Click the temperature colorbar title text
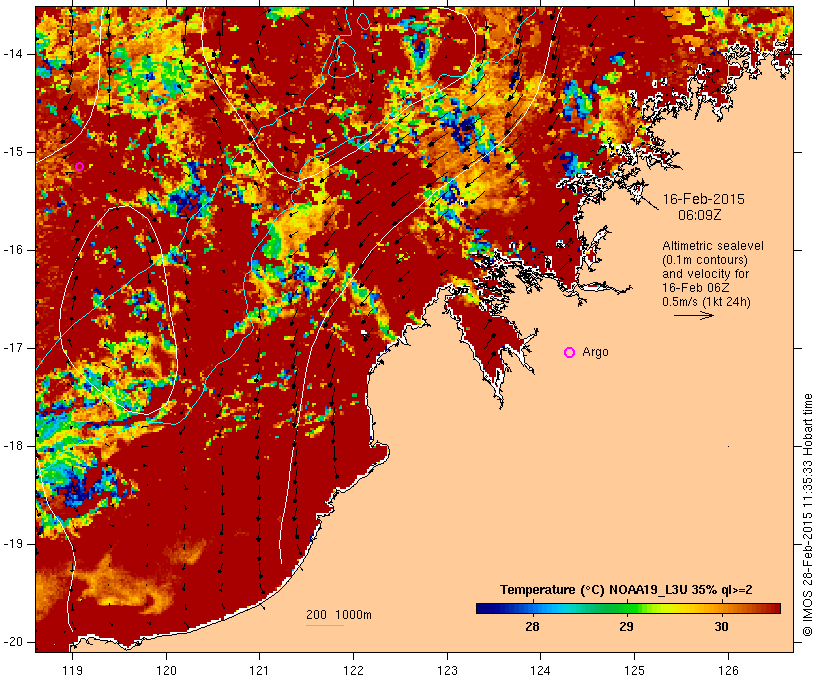 (626, 590)
